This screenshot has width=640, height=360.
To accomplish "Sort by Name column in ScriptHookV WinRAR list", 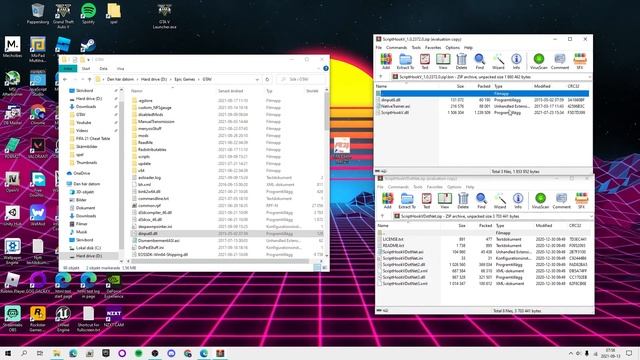I will [x=381, y=86].
